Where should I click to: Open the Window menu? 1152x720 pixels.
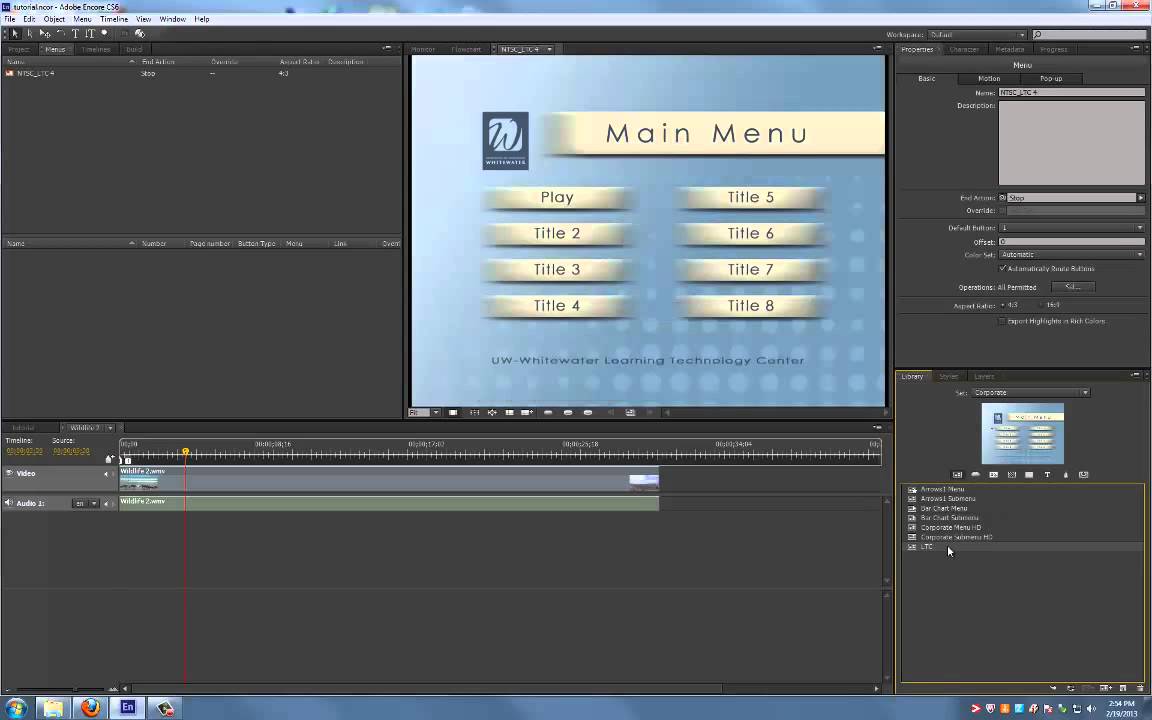click(173, 19)
